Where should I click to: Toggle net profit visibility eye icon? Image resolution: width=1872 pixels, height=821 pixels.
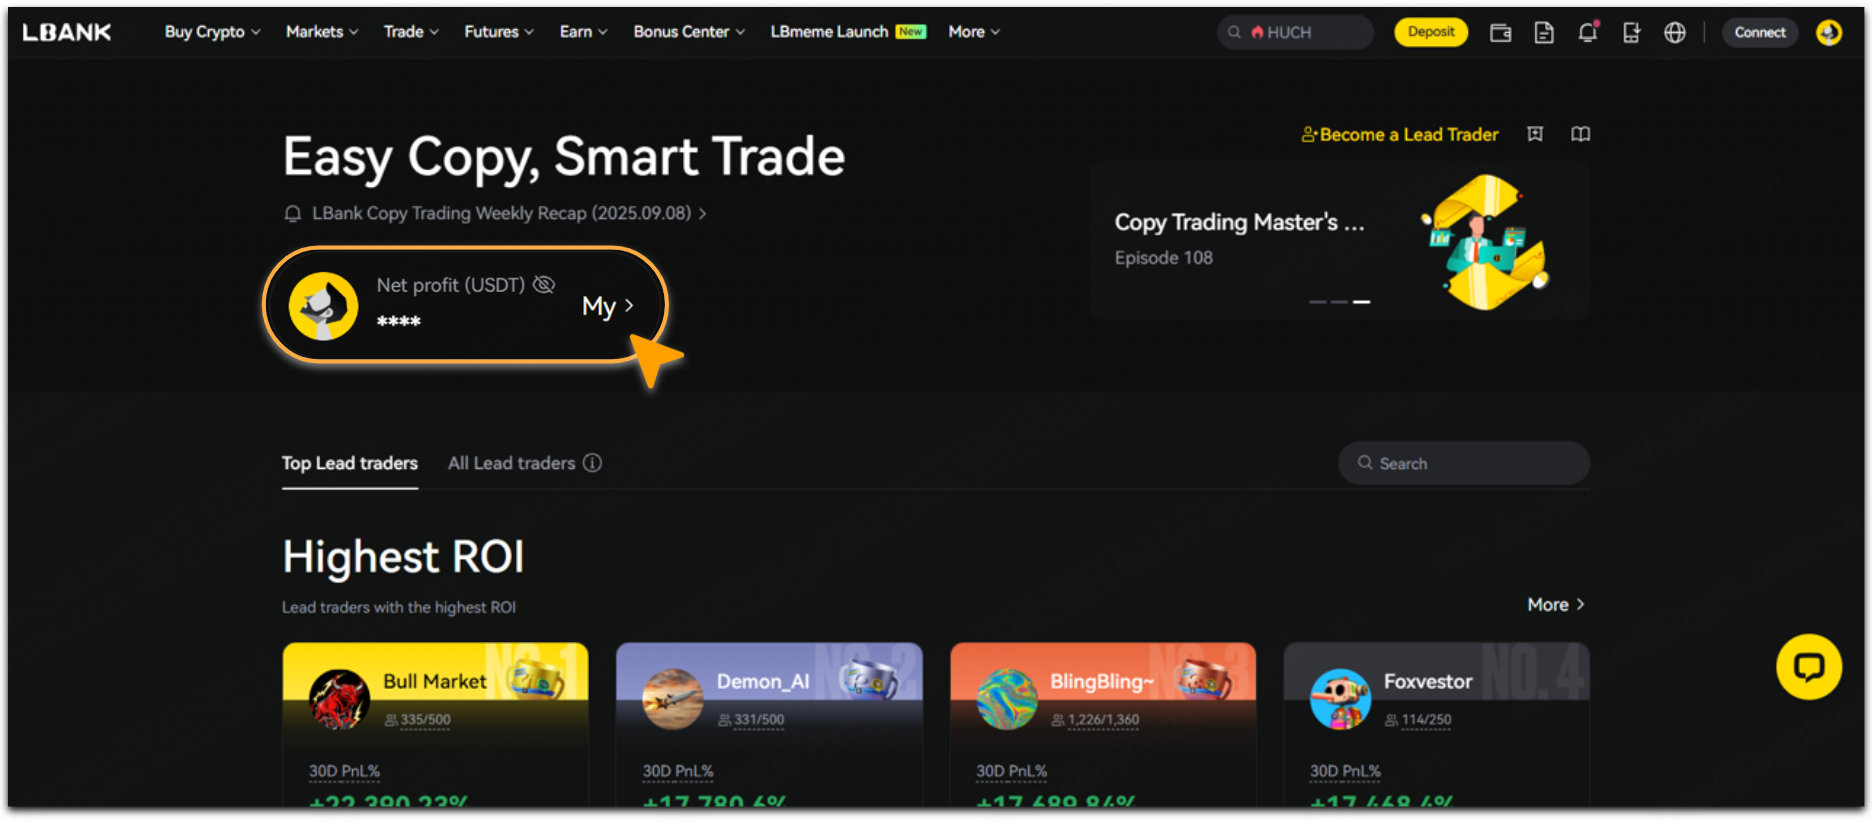tap(544, 285)
